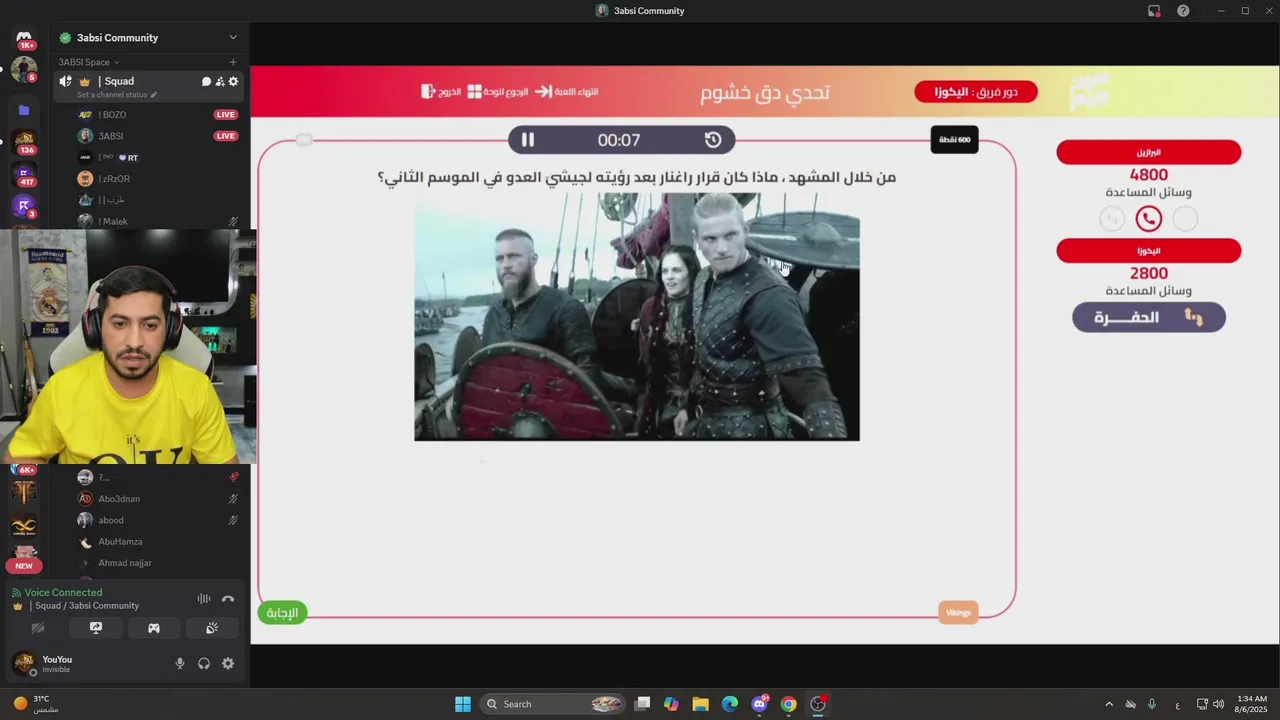Toggle Discord headphones deafen
Screen dimensions: 1280x720
tap(204, 663)
